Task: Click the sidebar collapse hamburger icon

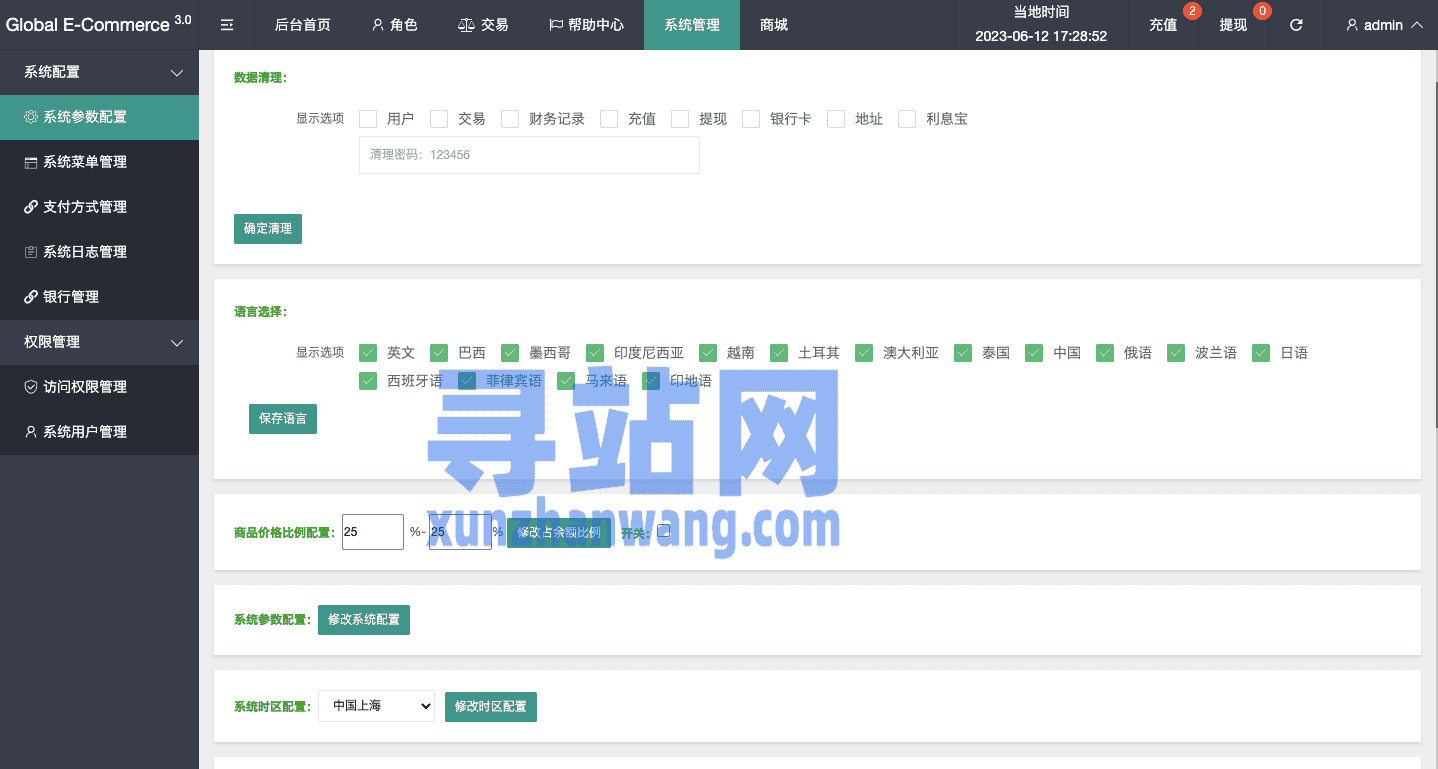Action: tap(227, 25)
